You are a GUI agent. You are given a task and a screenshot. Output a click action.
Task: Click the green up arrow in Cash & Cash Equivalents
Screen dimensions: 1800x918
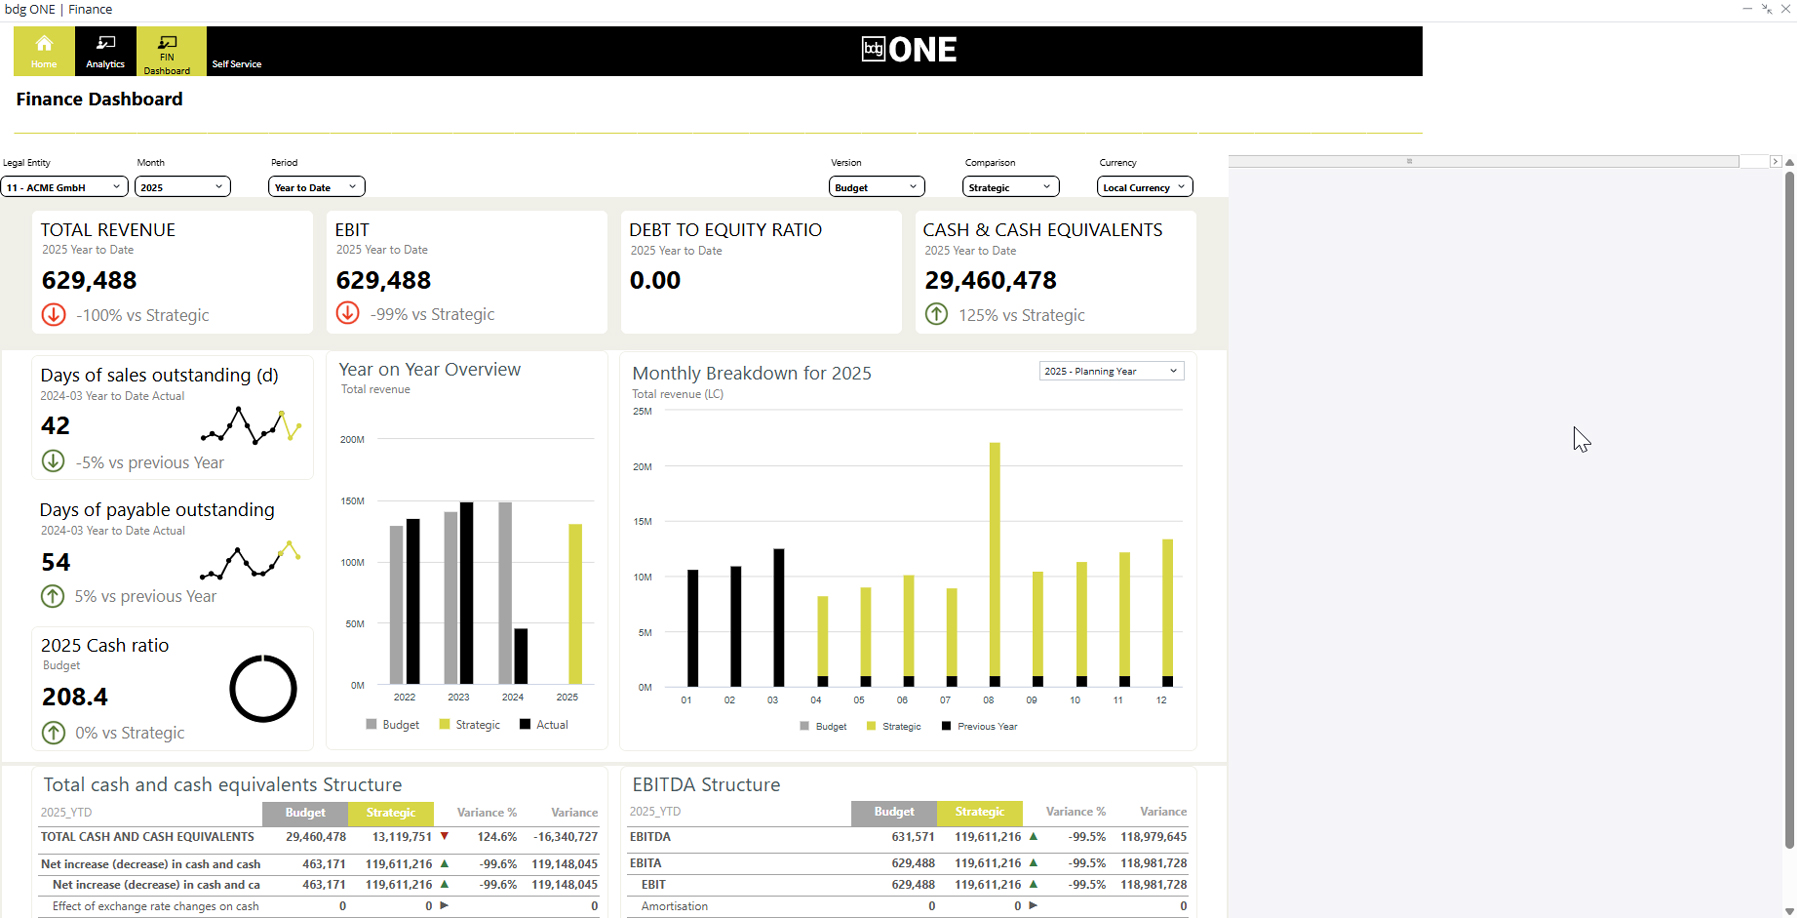tap(936, 315)
